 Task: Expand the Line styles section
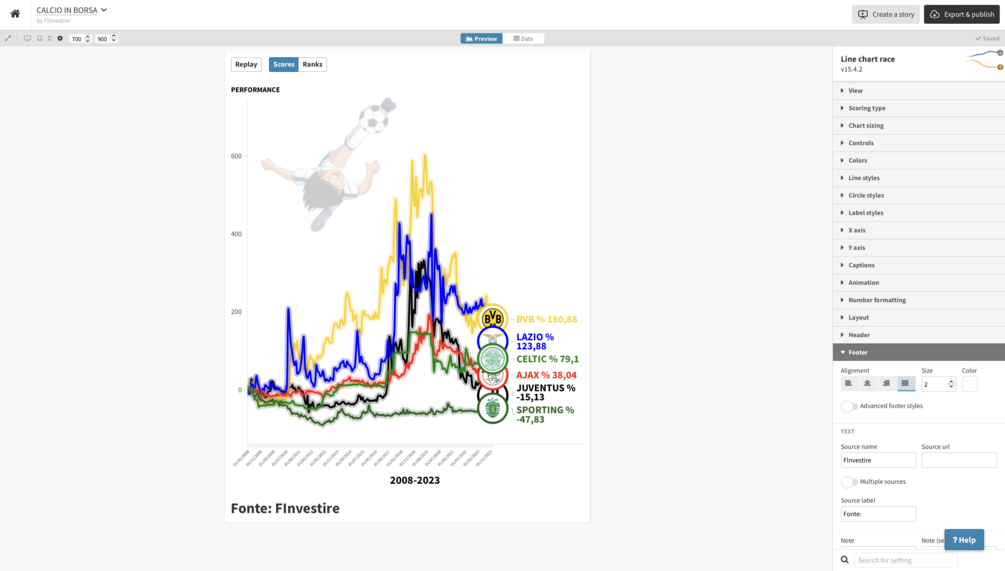pos(919,178)
